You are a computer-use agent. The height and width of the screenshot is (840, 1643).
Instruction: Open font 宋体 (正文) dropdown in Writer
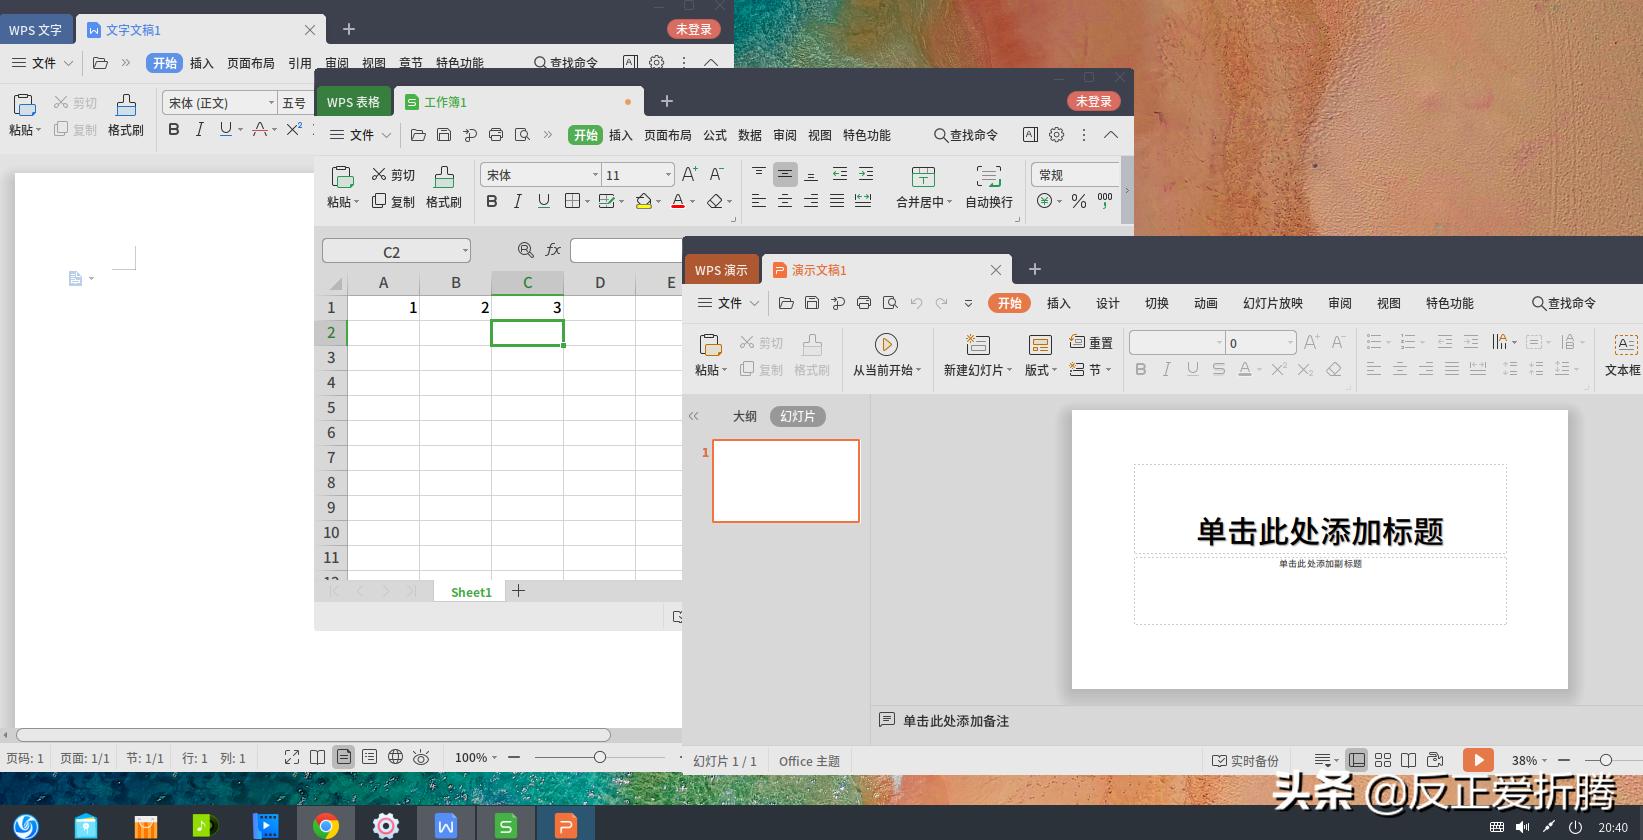[271, 103]
